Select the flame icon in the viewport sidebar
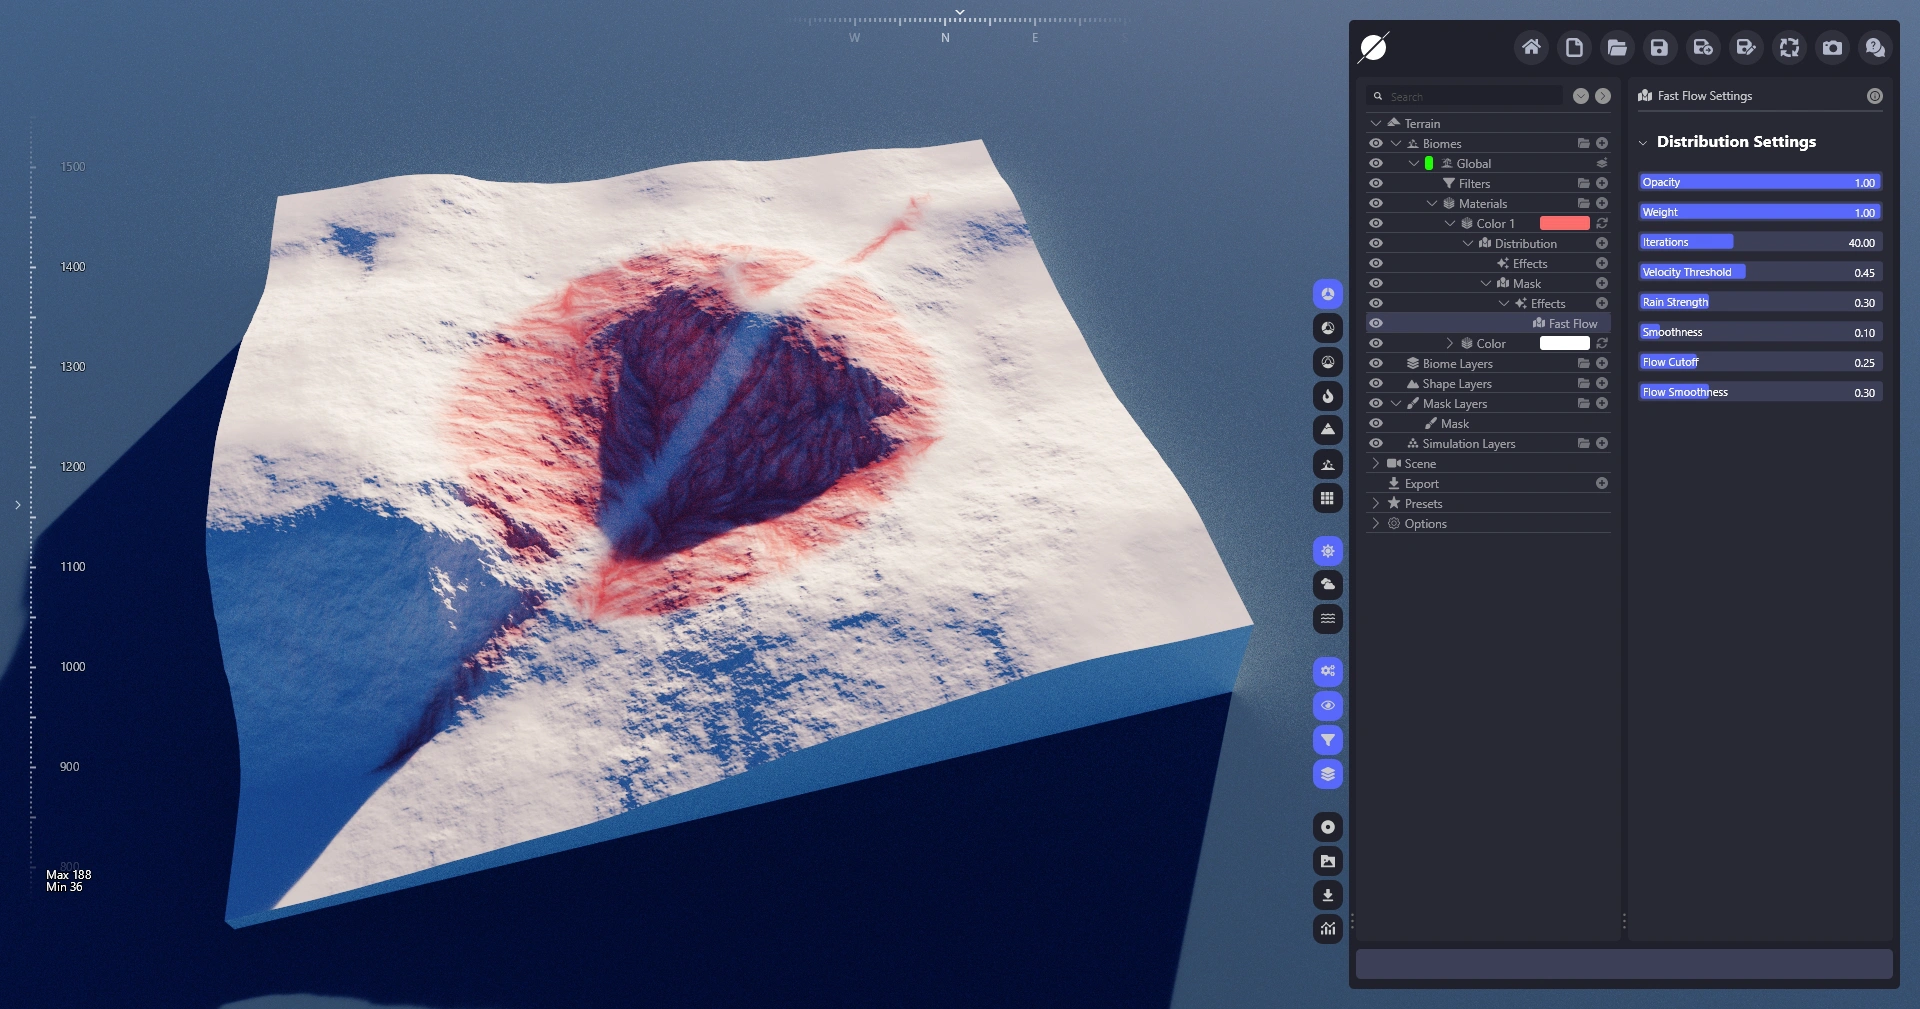Viewport: 1920px width, 1009px height. pos(1327,396)
